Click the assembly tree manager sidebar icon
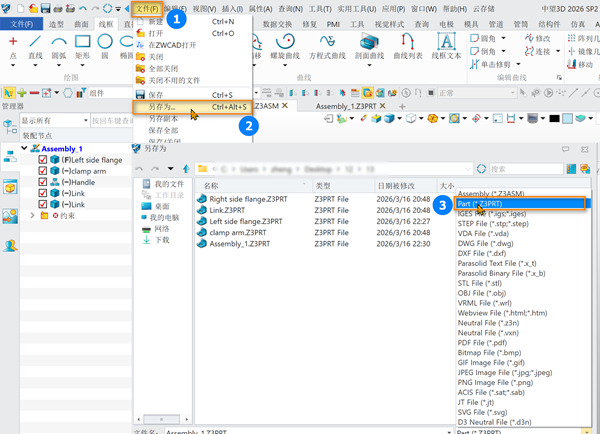 pos(10,157)
